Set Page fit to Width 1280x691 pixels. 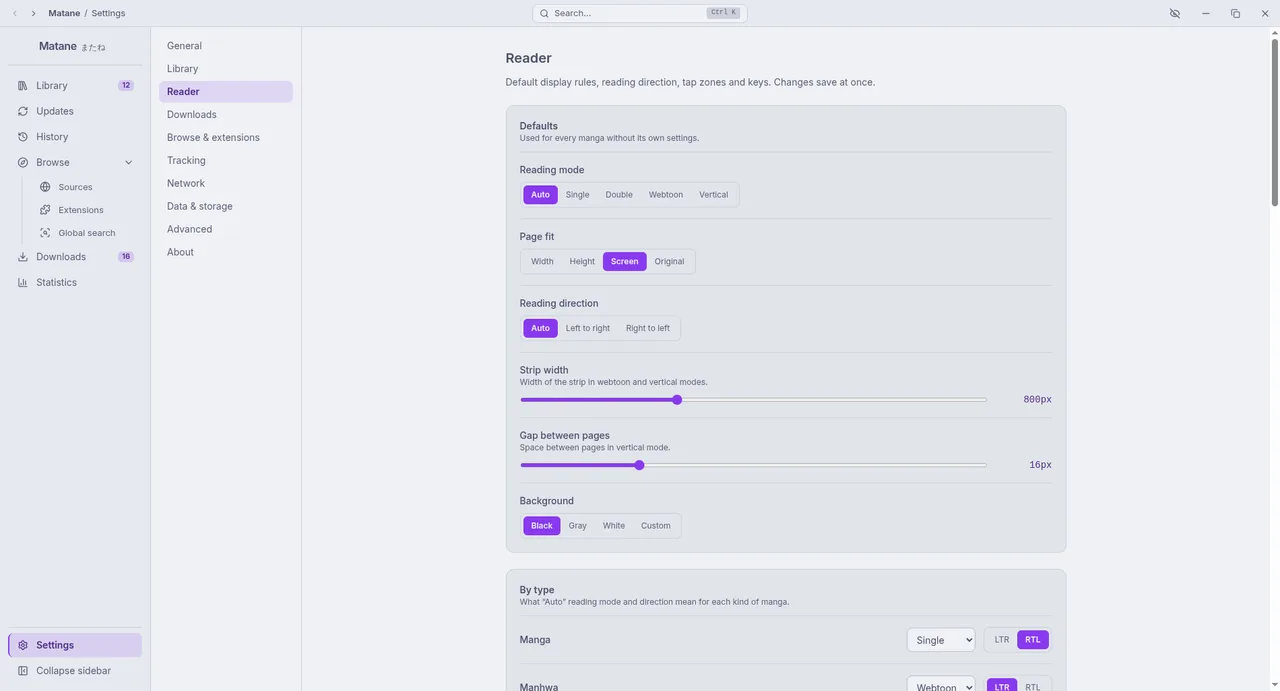(542, 262)
